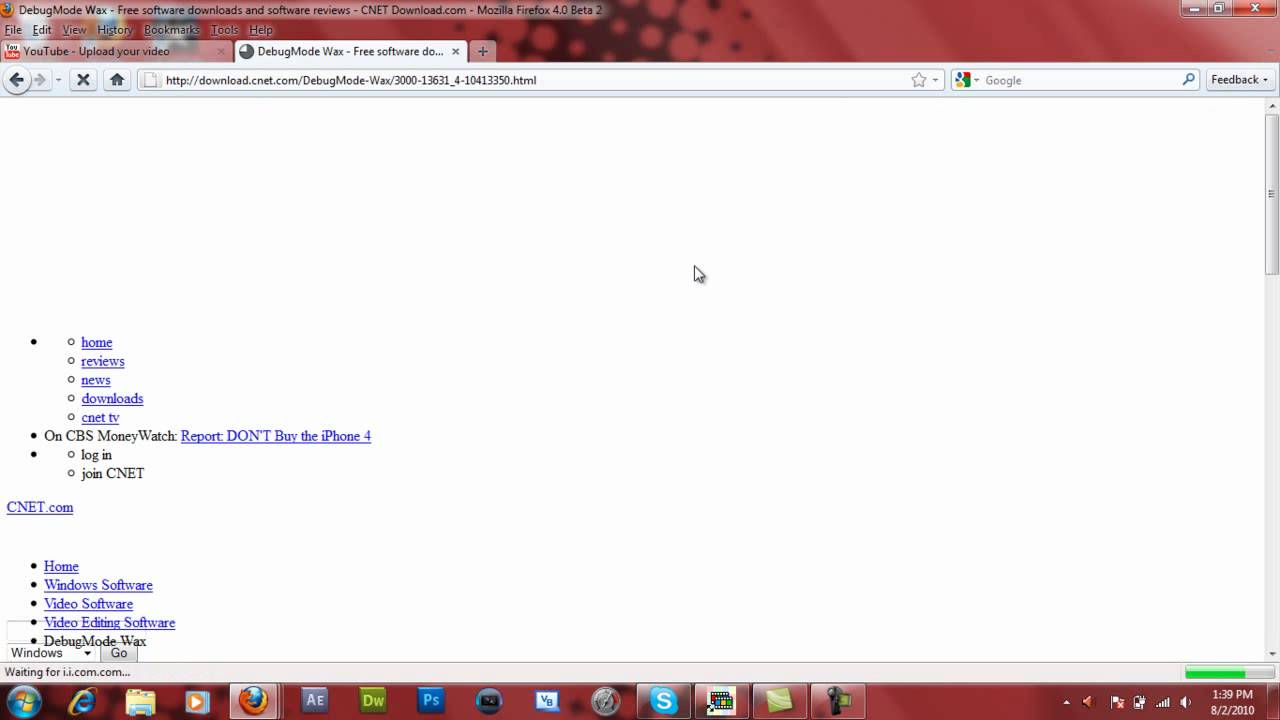Open Dreamweaver from taskbar
Image resolution: width=1280 pixels, height=720 pixels.
(373, 701)
